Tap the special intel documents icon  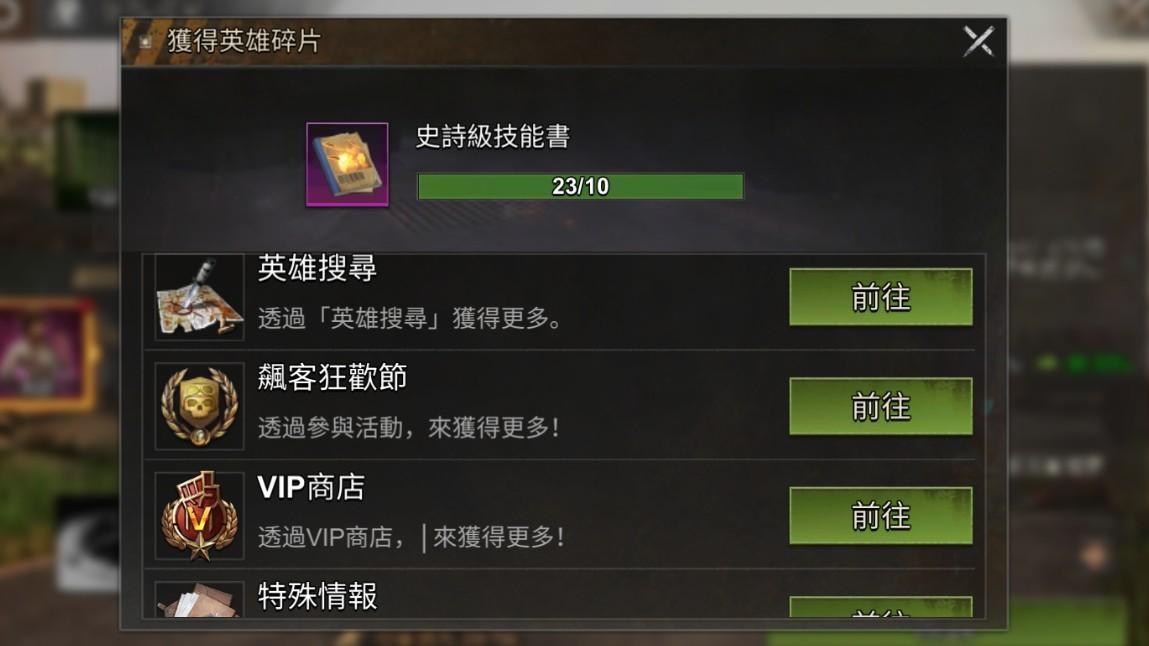[199, 600]
